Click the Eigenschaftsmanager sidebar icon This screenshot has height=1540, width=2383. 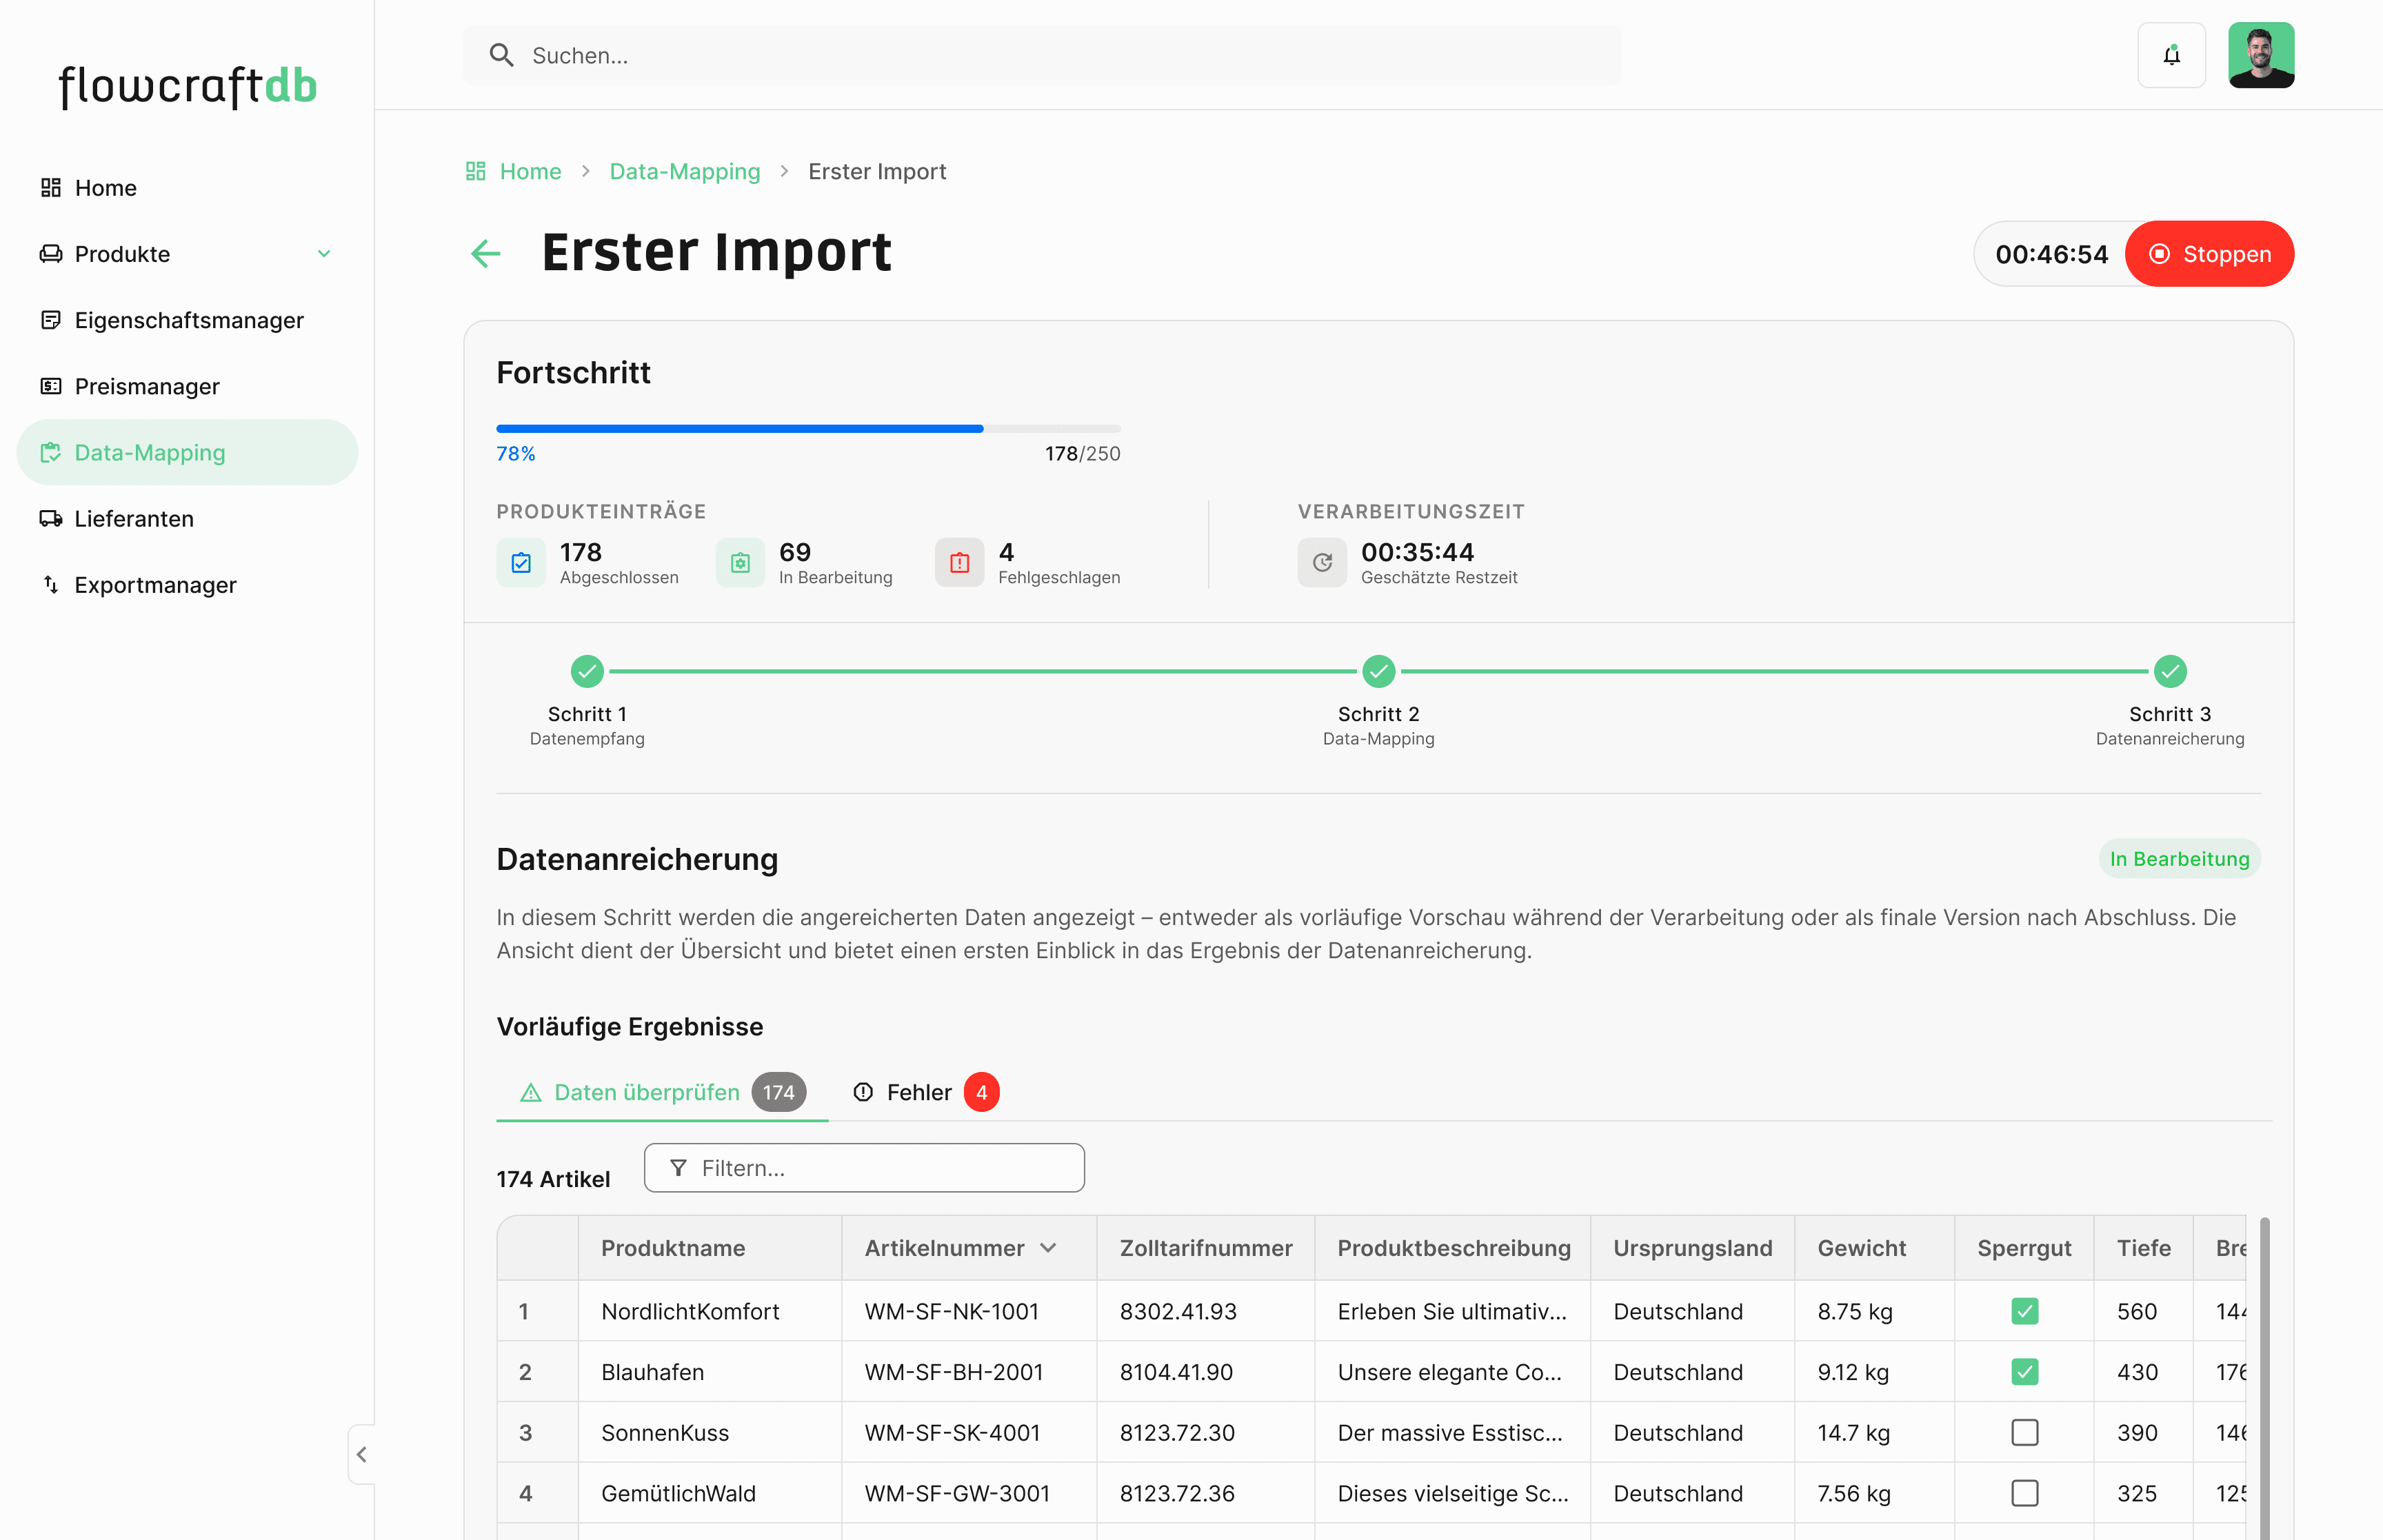click(51, 320)
